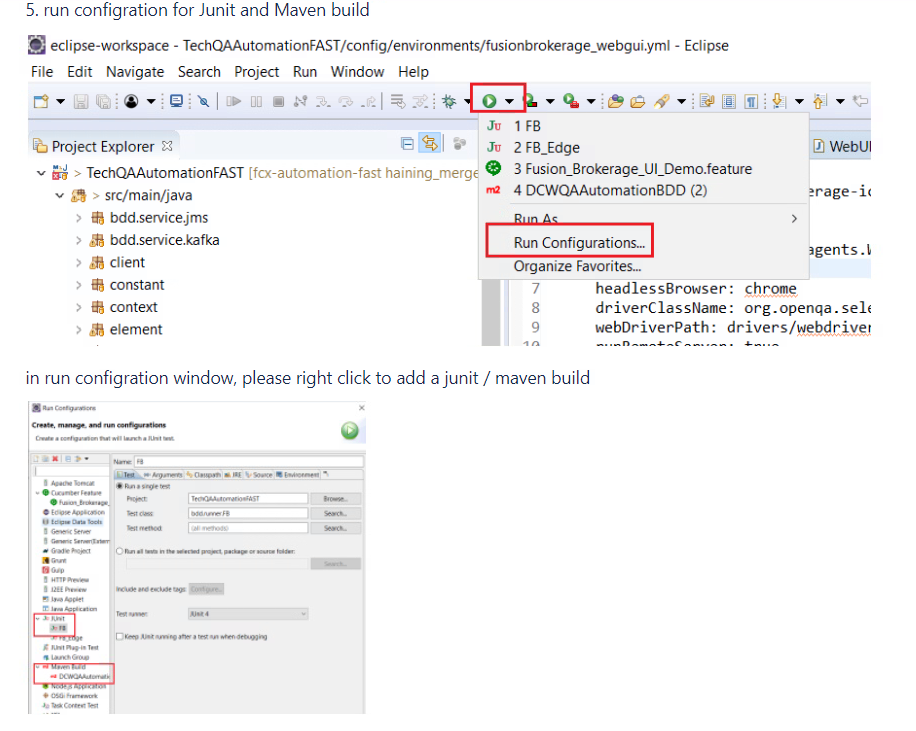This screenshot has width=916, height=731.
Task: Launch 2 FB_Edge from the run history
Action: point(547,148)
